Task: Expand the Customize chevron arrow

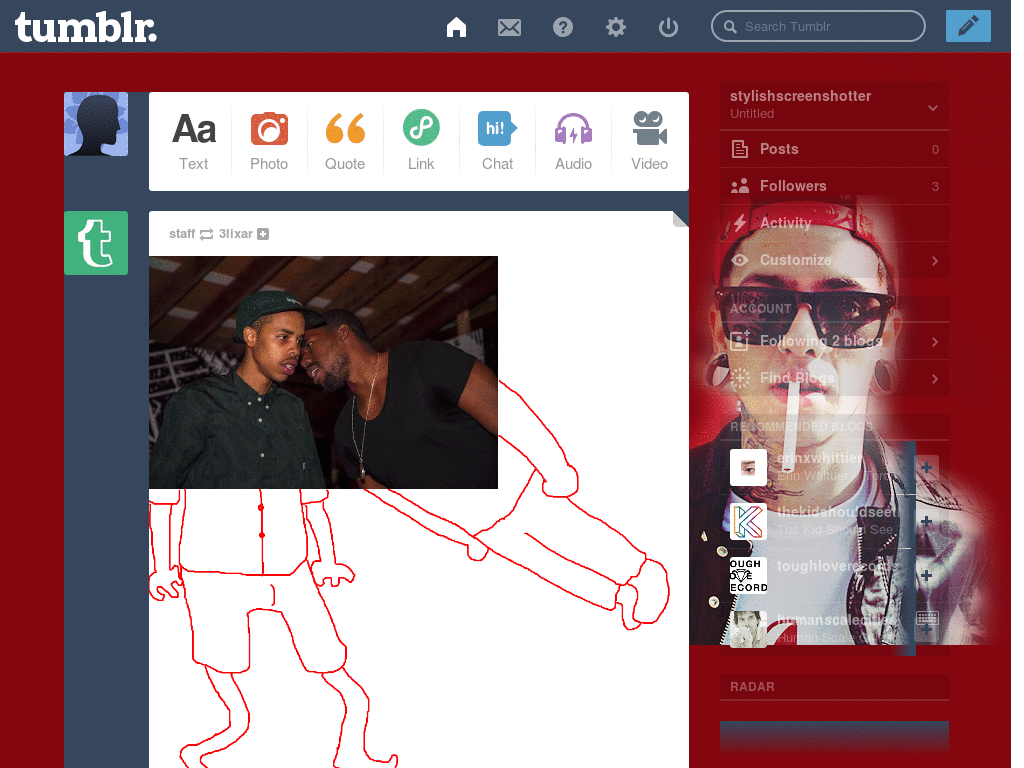Action: pyautogui.click(x=935, y=261)
